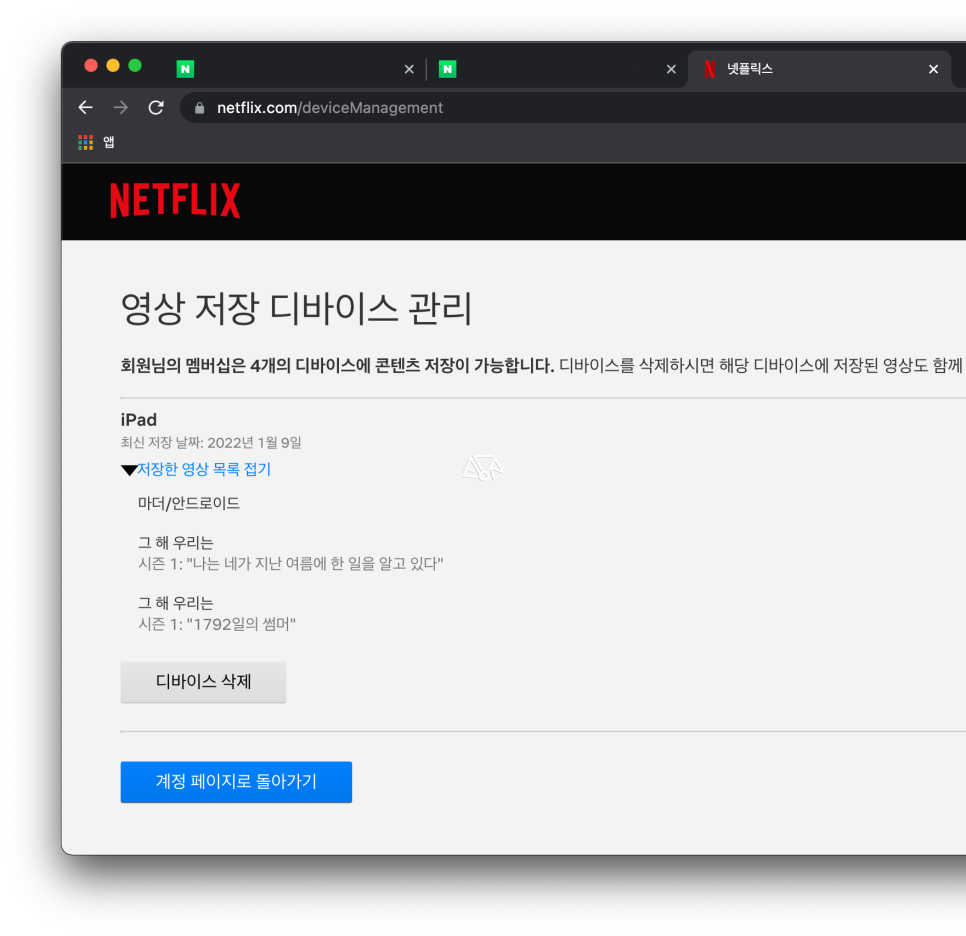Maximize the window with green button
The image size is (966, 936).
tap(135, 66)
